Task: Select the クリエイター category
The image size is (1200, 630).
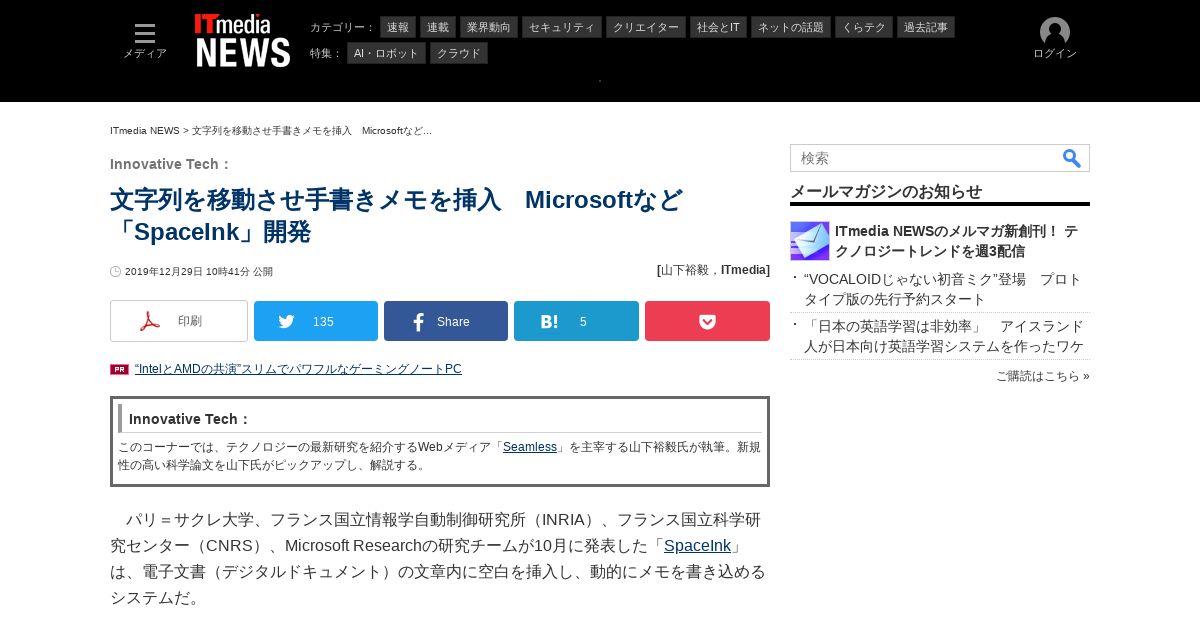Action: (646, 27)
